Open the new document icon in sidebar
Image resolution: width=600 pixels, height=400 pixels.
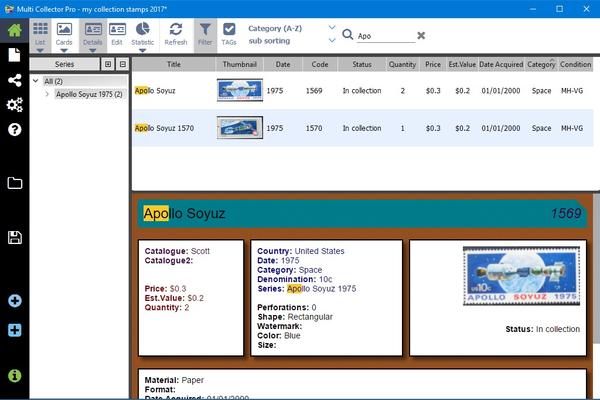pyautogui.click(x=14, y=55)
